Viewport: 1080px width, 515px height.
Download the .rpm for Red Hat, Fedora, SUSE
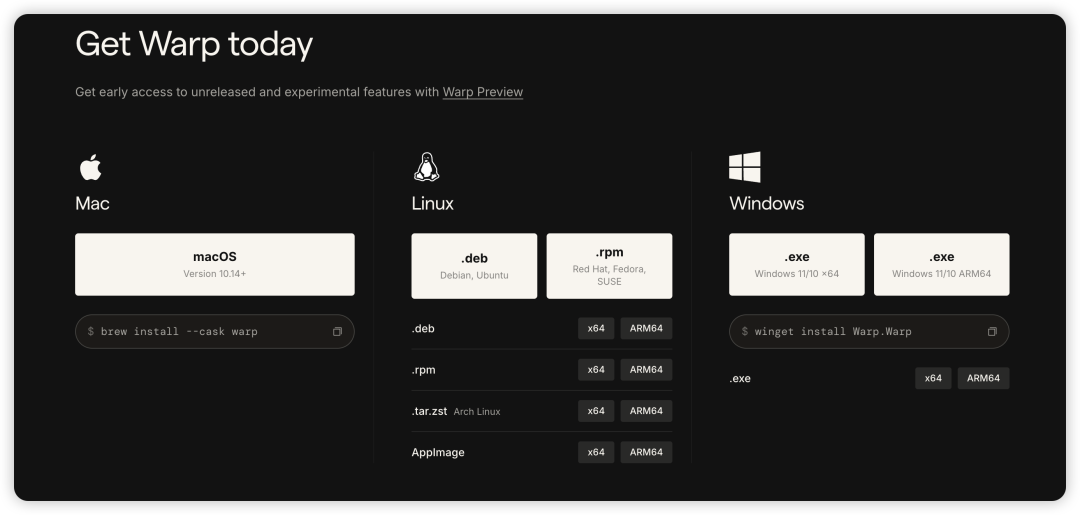point(609,266)
